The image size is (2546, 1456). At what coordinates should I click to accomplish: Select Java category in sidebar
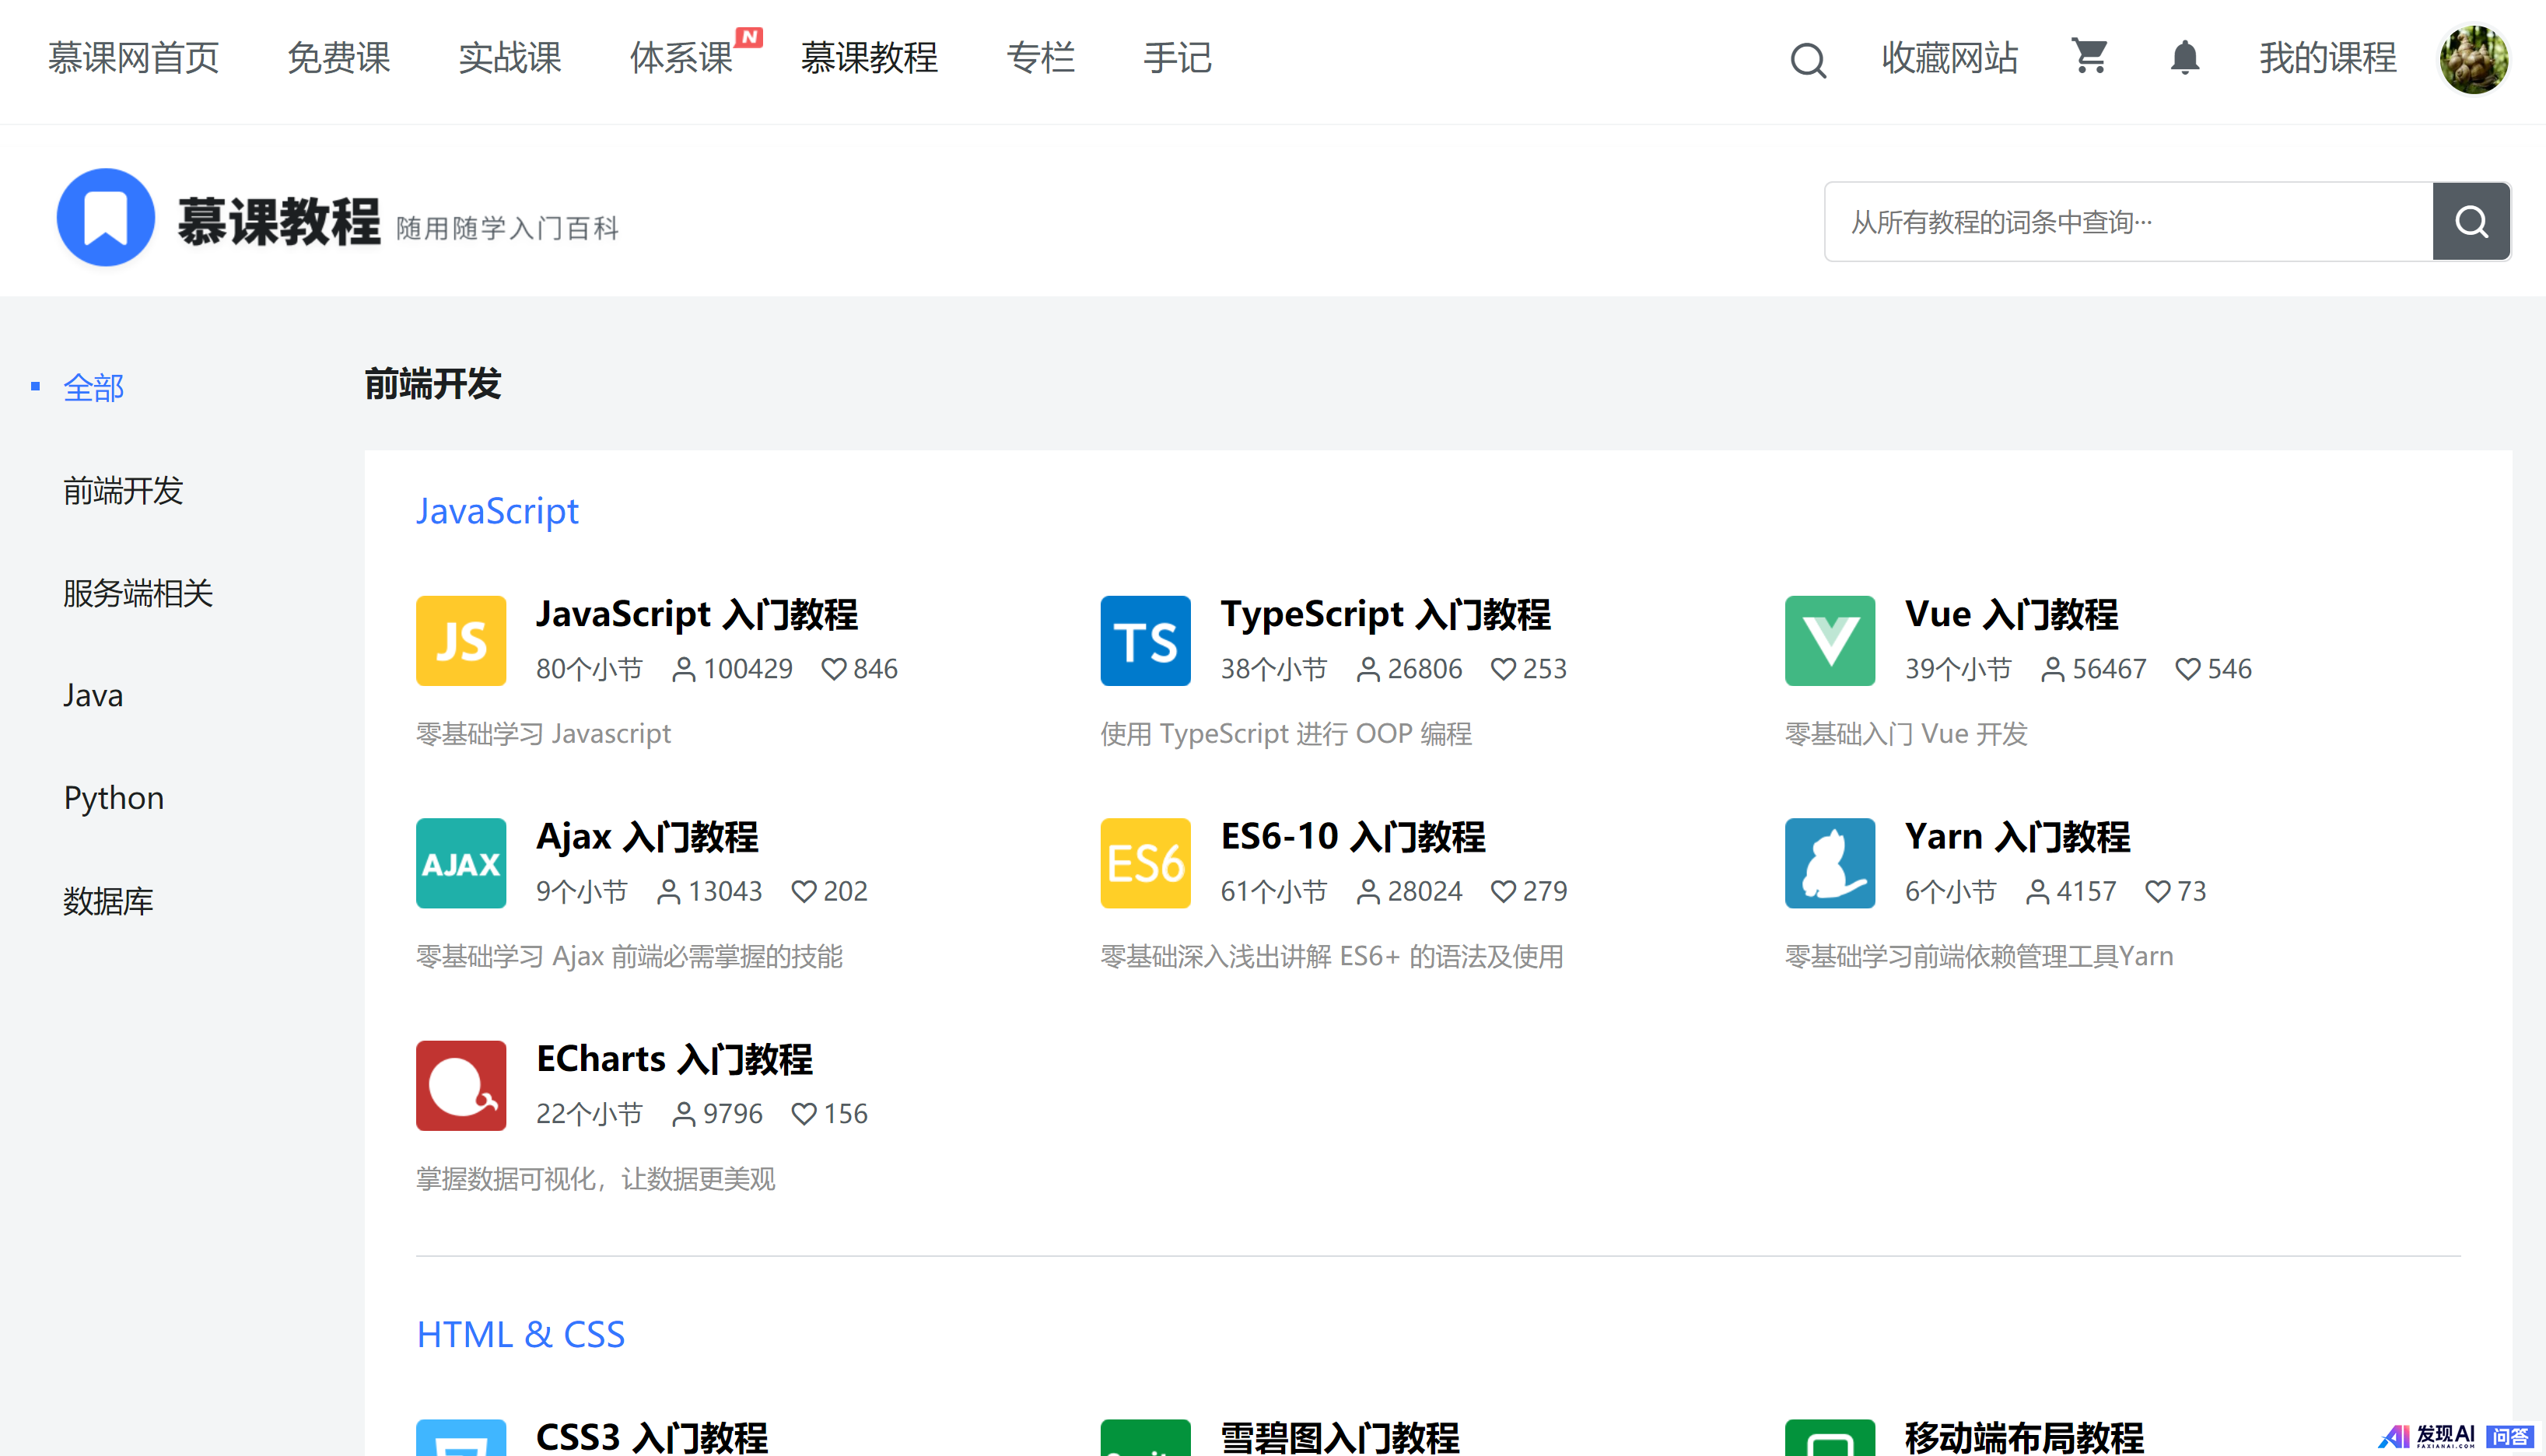click(x=93, y=695)
